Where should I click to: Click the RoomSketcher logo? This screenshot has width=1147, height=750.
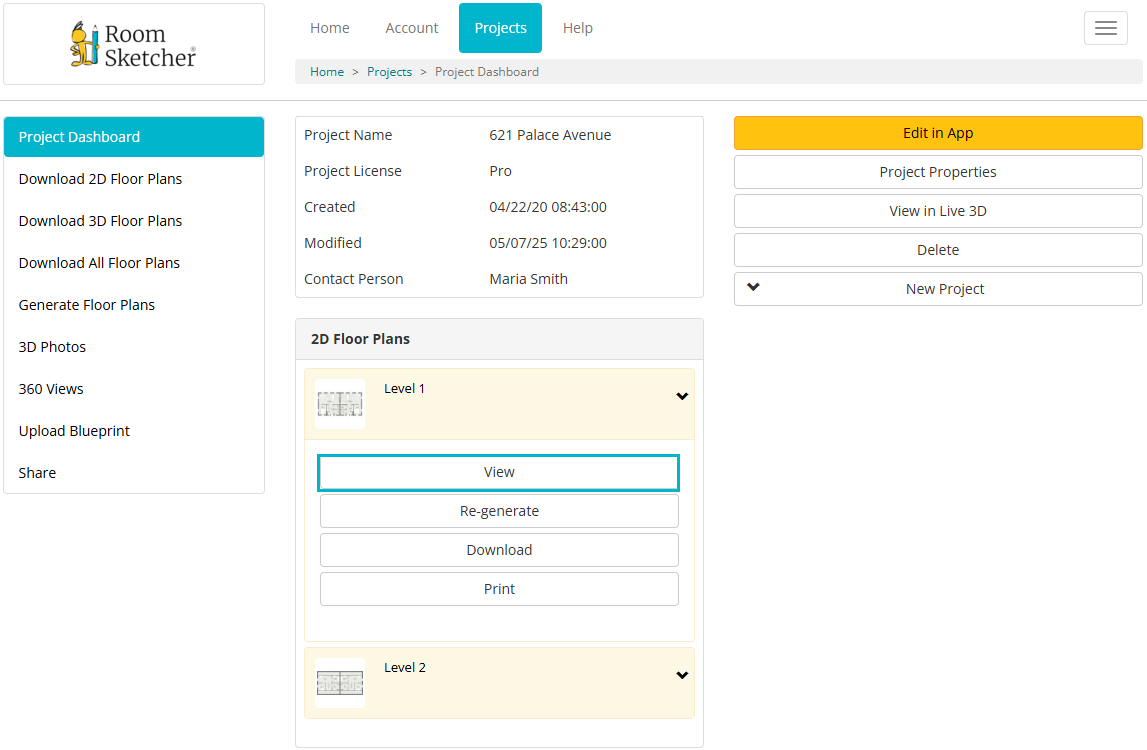[133, 45]
